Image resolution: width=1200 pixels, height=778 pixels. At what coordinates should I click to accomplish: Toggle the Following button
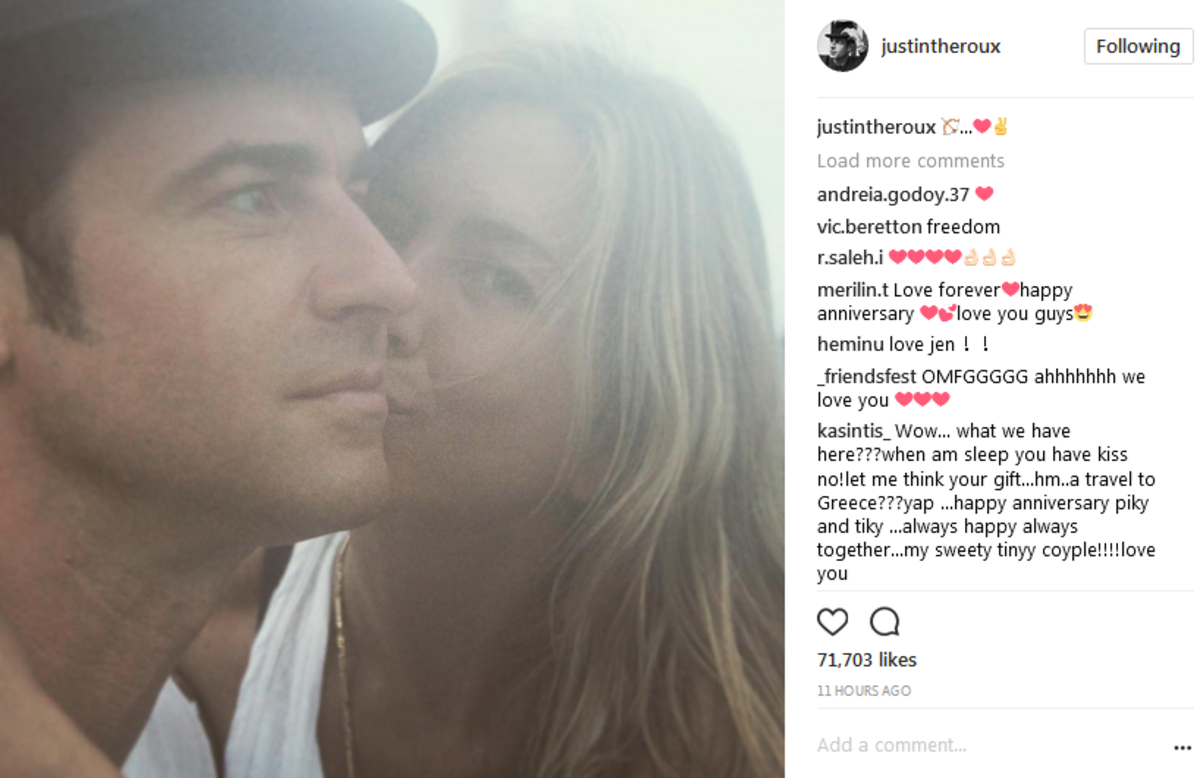[x=1138, y=46]
